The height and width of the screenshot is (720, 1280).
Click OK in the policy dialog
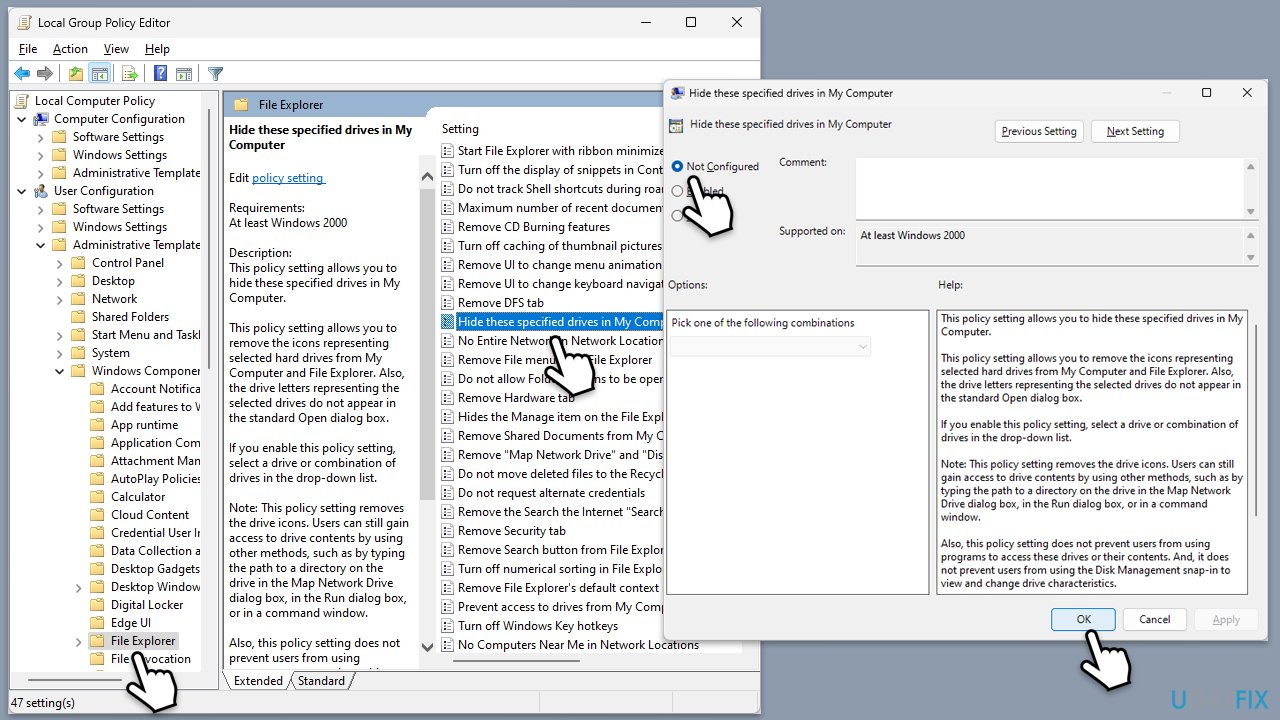point(1083,619)
